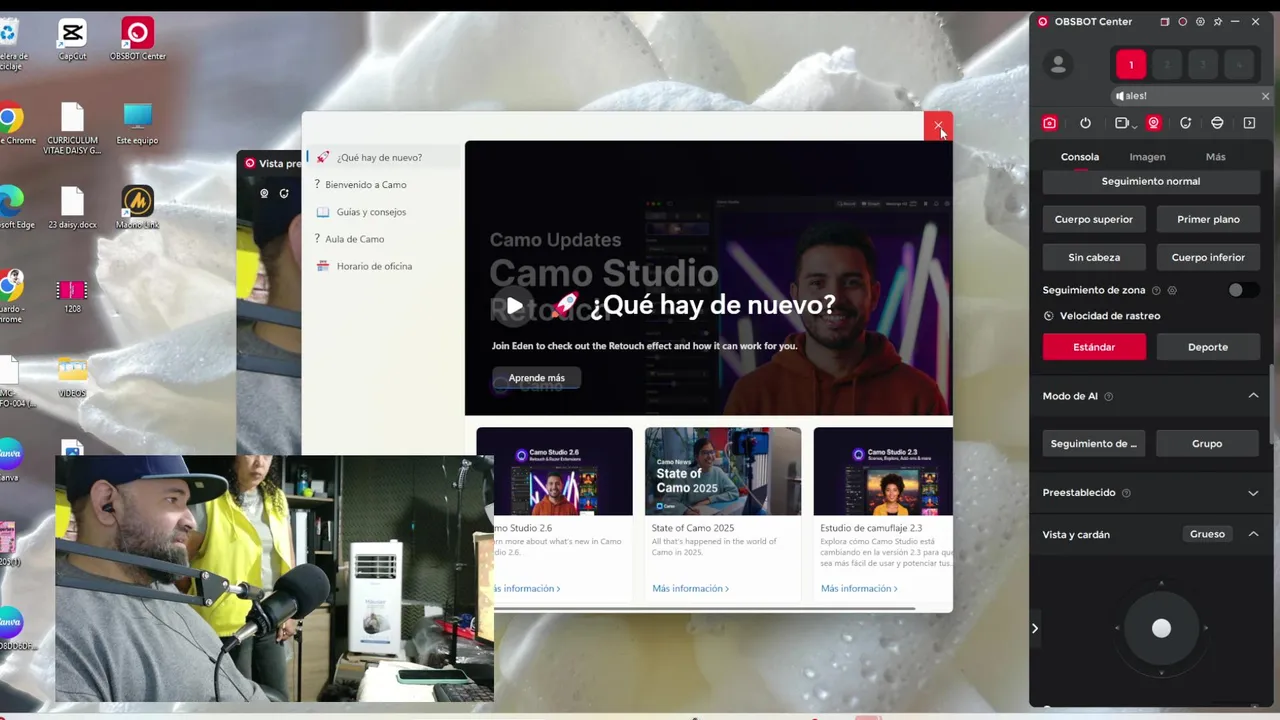Click help icon next to Preestablecido

pos(1126,493)
